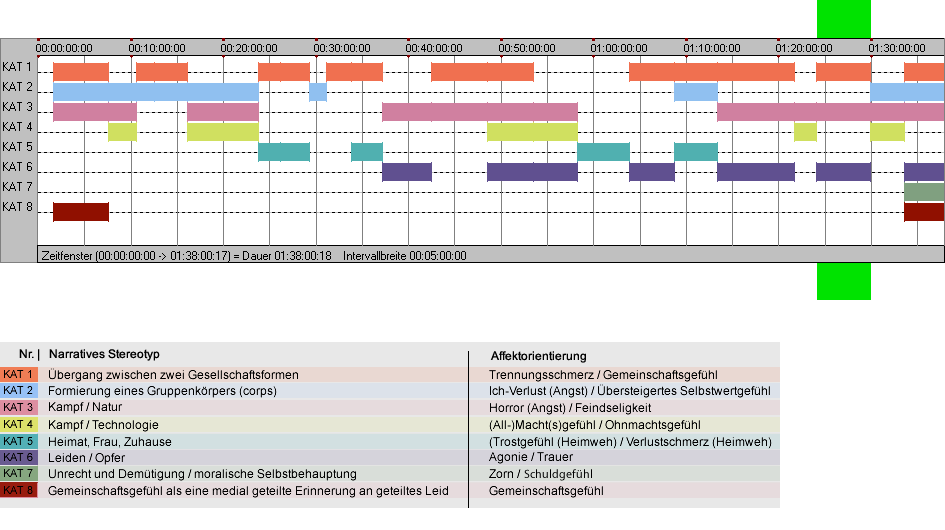Select the 'Heimat, Frau, Zuhause' legend entry
Image resolution: width=945 pixels, height=530 pixels.
click(x=110, y=441)
